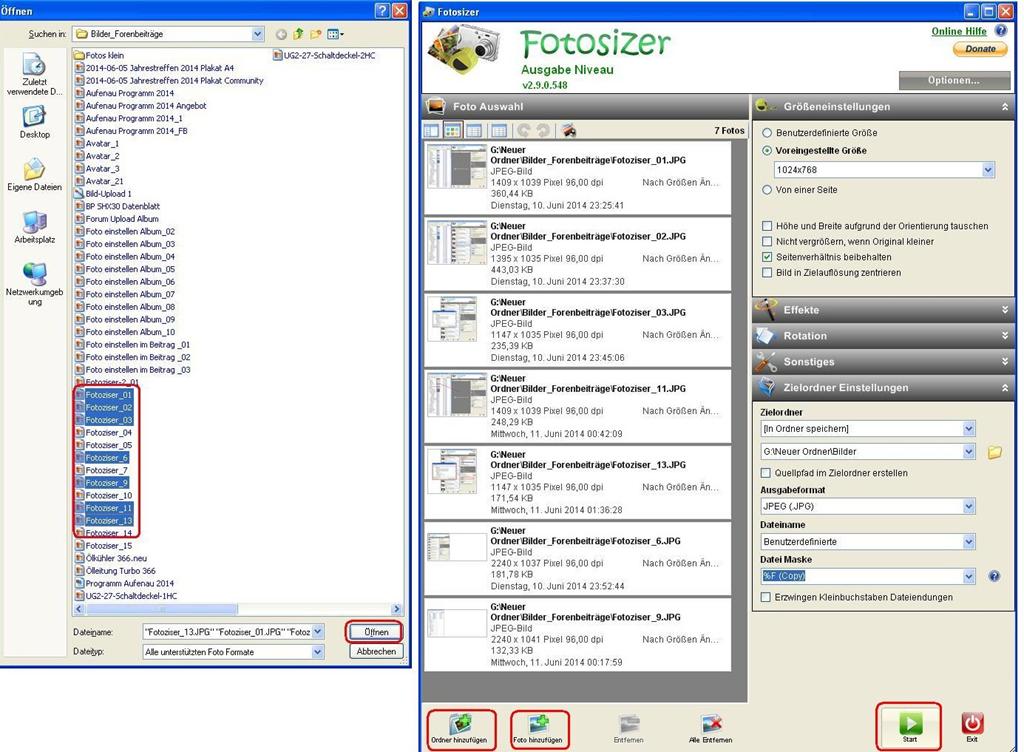Open the 1024x768 preset size dropdown
The width and height of the screenshot is (1024, 752).
(x=987, y=171)
